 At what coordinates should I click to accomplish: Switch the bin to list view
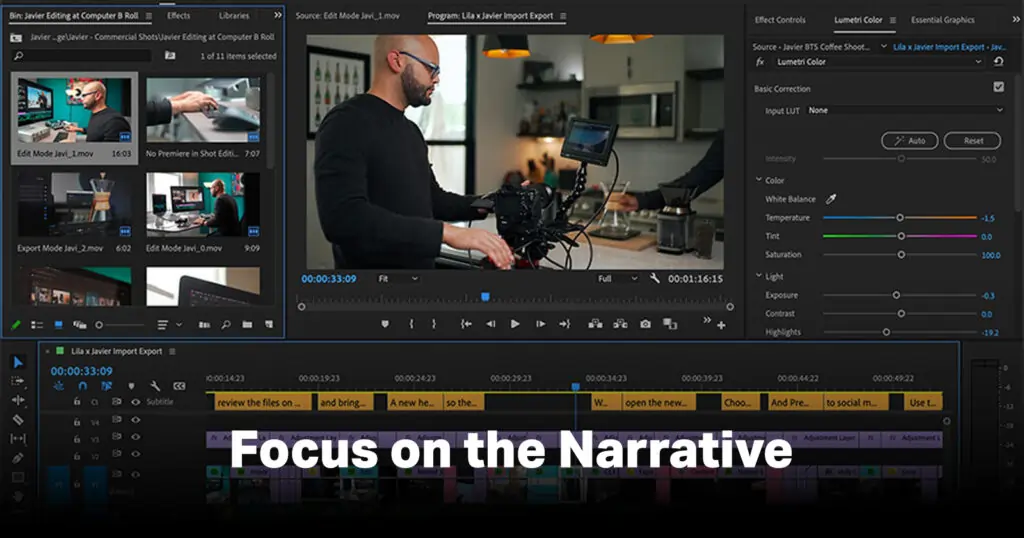[37, 325]
